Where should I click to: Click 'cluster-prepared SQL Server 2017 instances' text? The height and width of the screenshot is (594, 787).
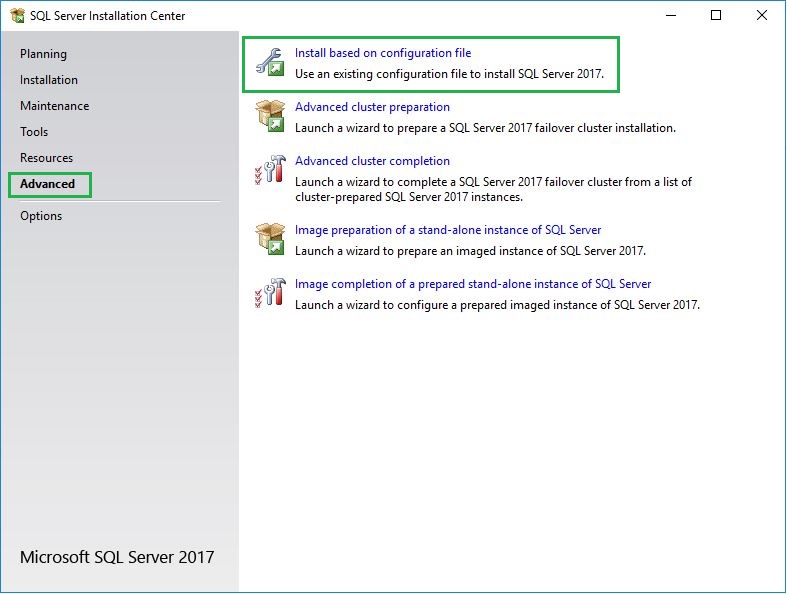409,197
